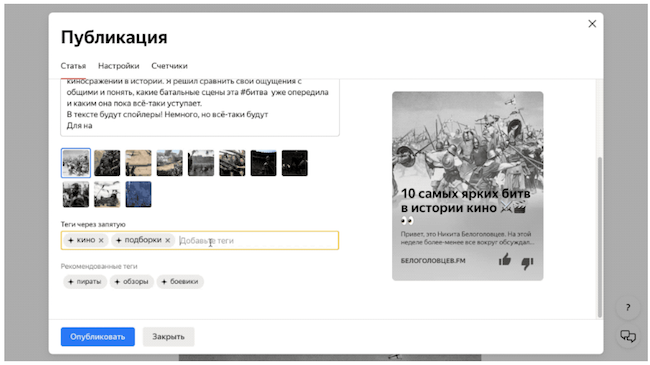Select the second cover thumbnail
This screenshot has height=365, width=650.
[x=107, y=163]
